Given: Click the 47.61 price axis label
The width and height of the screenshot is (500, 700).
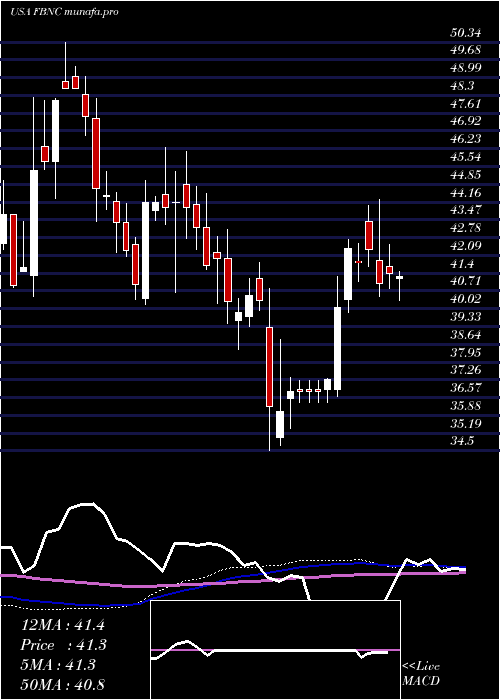Looking at the screenshot, I should 464,104.
